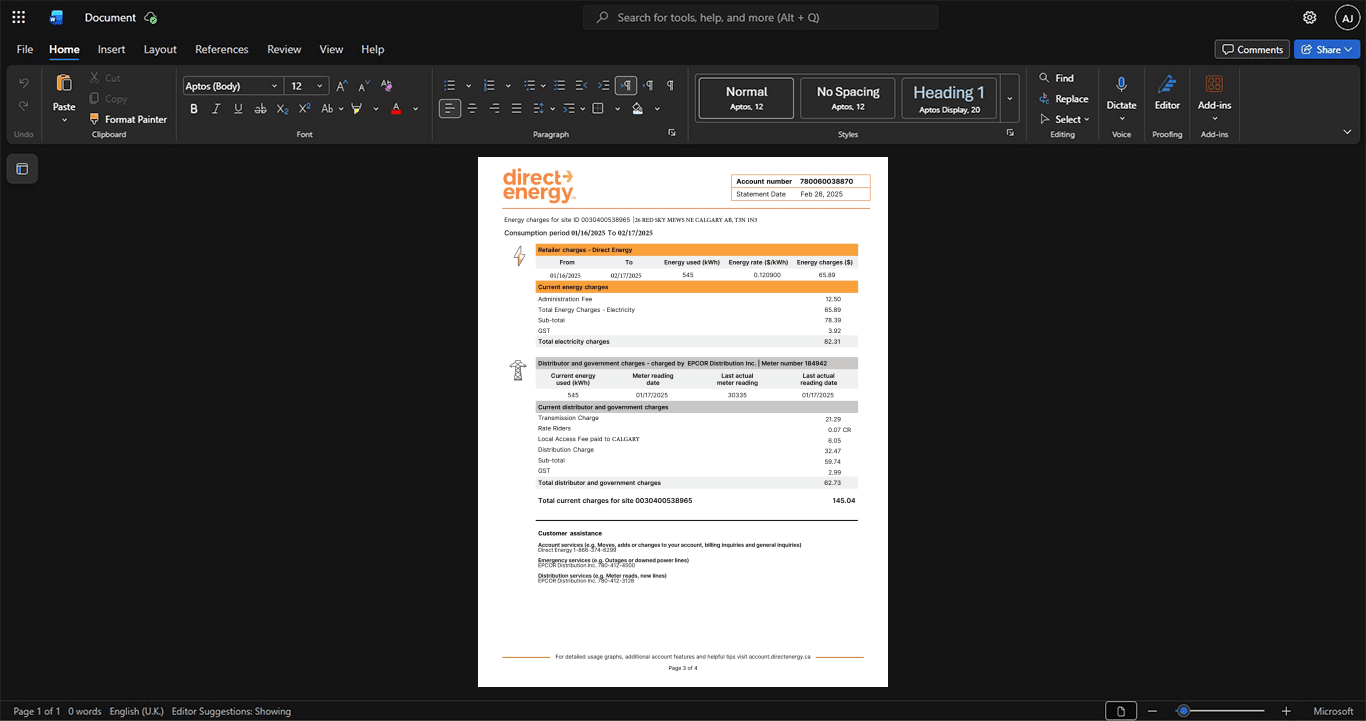1366x721 pixels.
Task: Expand the Styles gallery
Action: tap(1010, 98)
